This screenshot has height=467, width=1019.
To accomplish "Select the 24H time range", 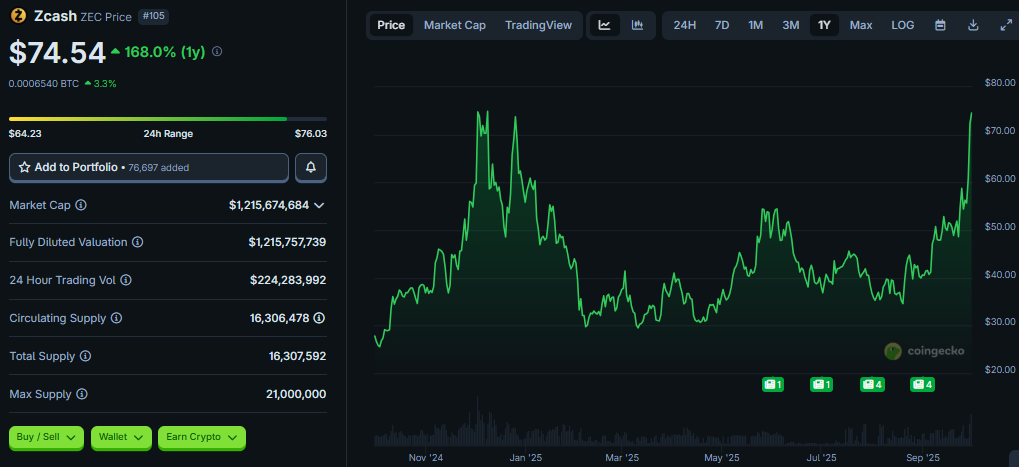I will pyautogui.click(x=685, y=25).
